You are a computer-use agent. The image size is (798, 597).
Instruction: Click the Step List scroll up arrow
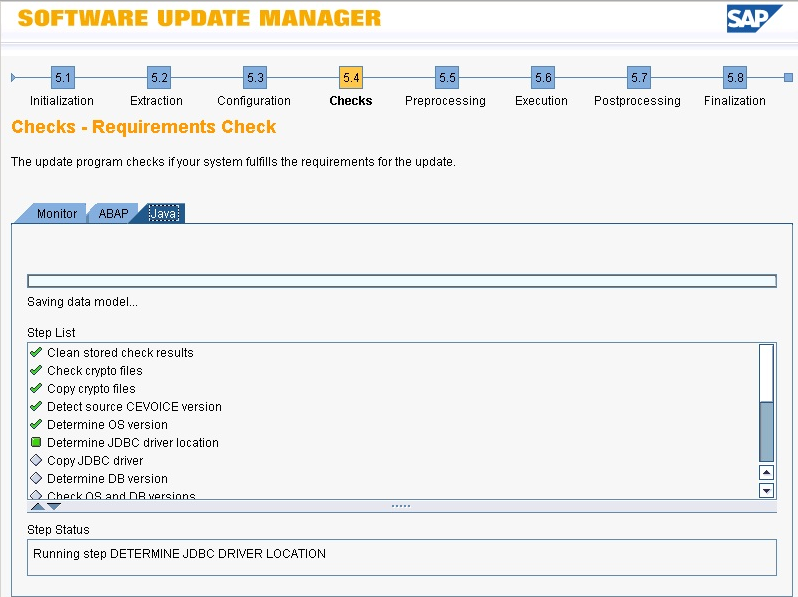(x=766, y=472)
